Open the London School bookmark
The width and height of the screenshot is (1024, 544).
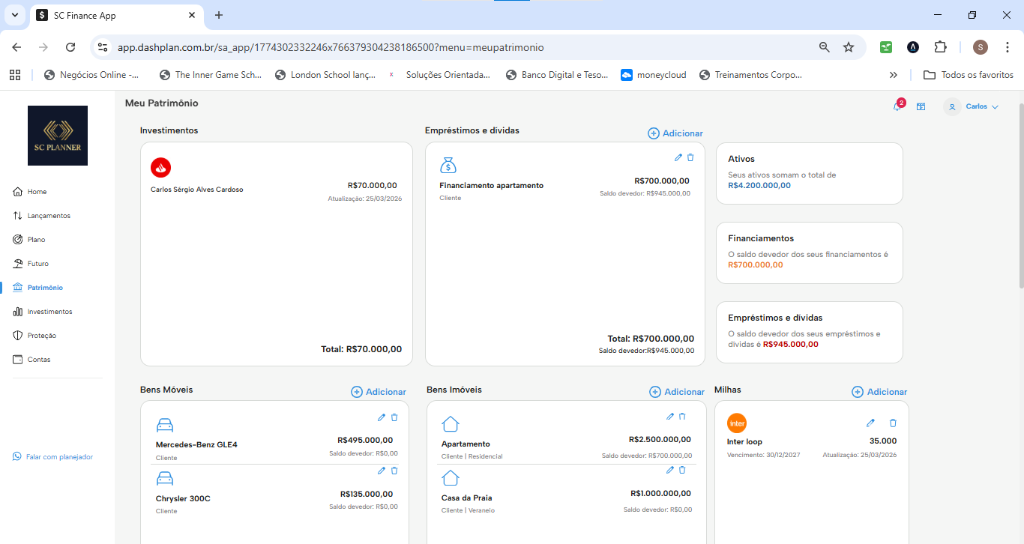(x=325, y=75)
